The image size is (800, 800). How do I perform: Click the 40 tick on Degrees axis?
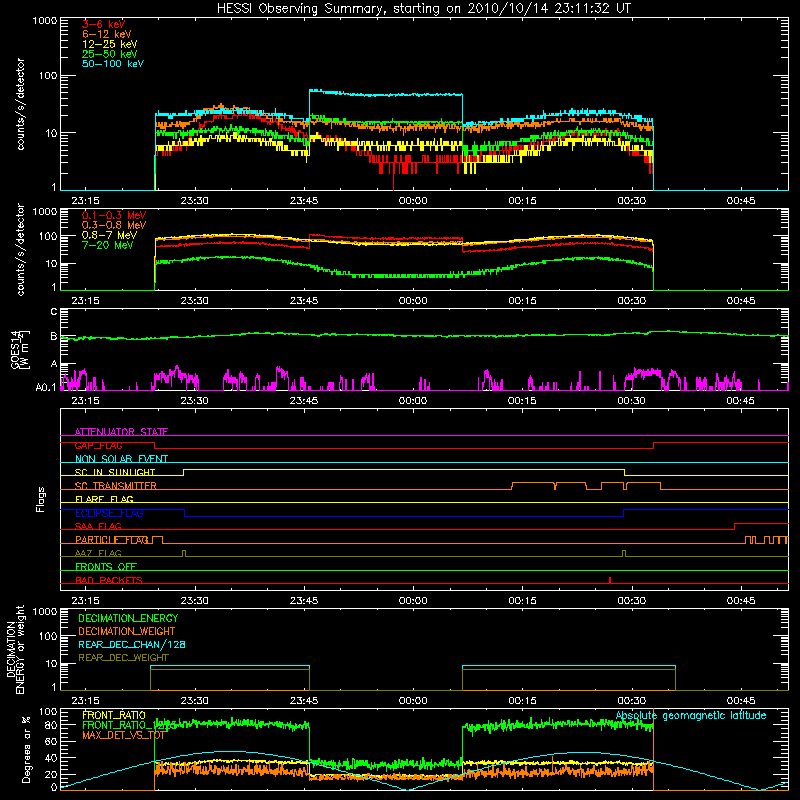(51, 758)
